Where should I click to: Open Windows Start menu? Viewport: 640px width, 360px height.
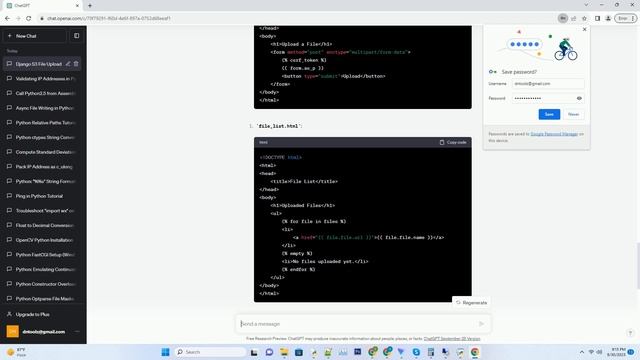click(165, 352)
